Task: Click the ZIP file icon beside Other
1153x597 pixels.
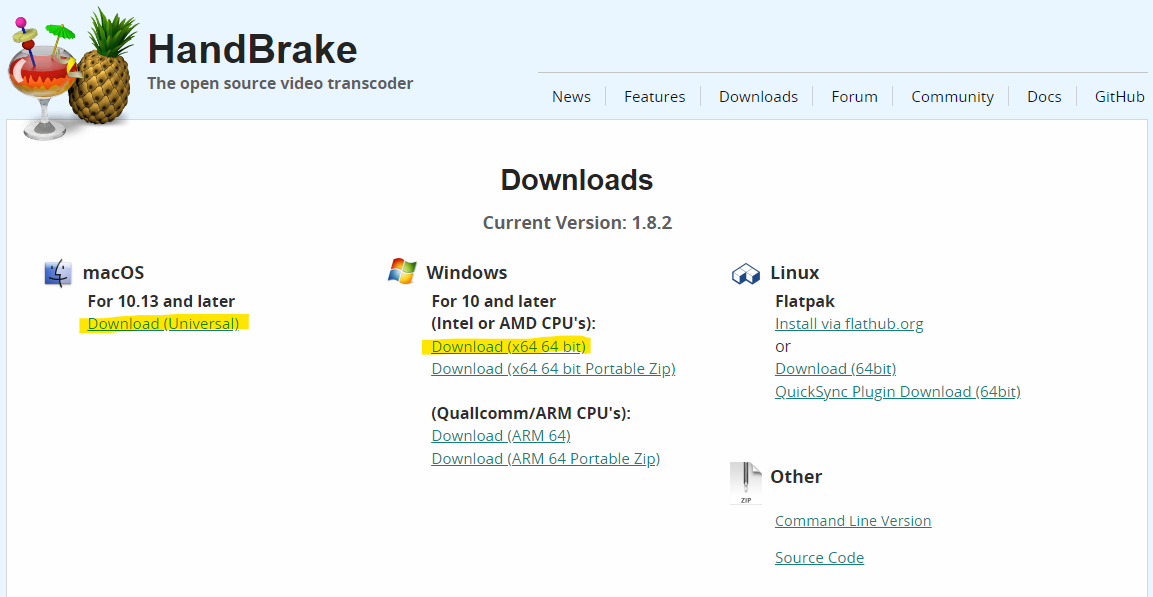Action: (746, 483)
